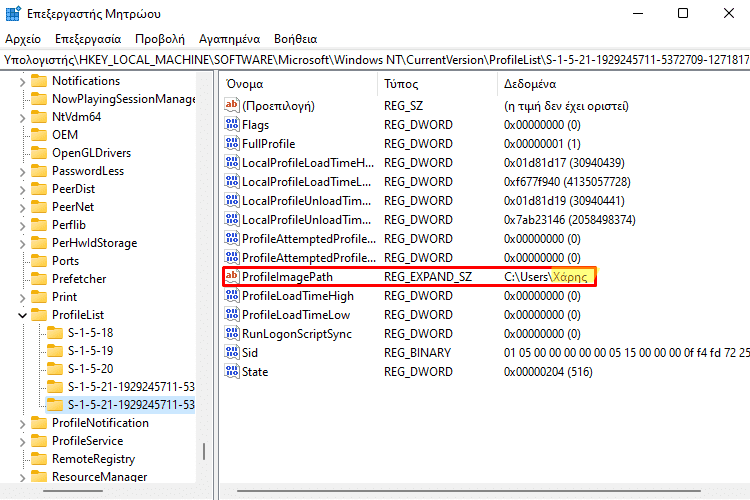The width and height of the screenshot is (750, 500).
Task: Expand the PasswordLess key
Action: (22, 172)
